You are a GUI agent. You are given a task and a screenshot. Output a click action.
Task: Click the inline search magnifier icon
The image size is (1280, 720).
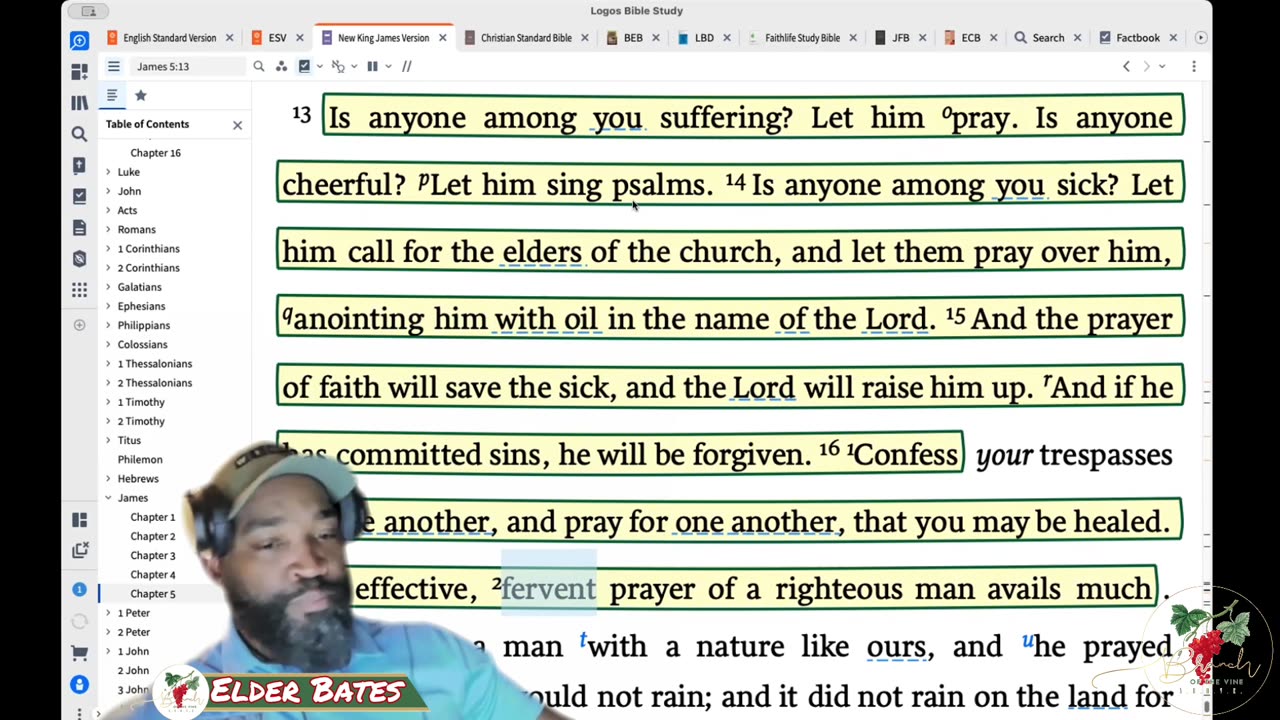258,66
